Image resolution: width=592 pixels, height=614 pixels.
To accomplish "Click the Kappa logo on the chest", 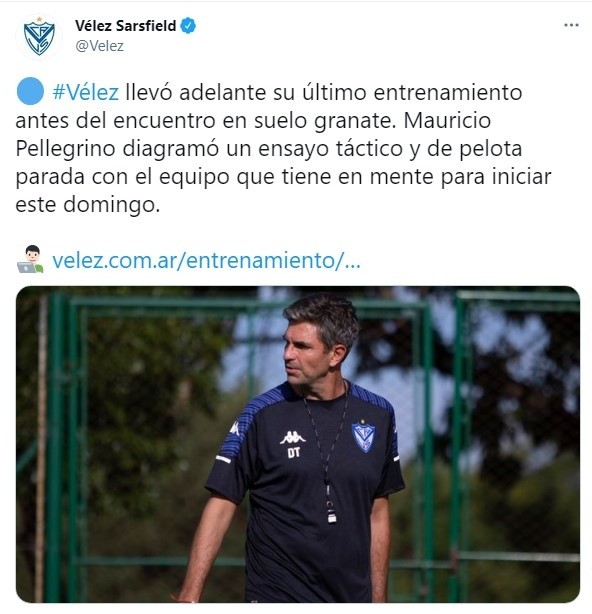I will pos(292,437).
